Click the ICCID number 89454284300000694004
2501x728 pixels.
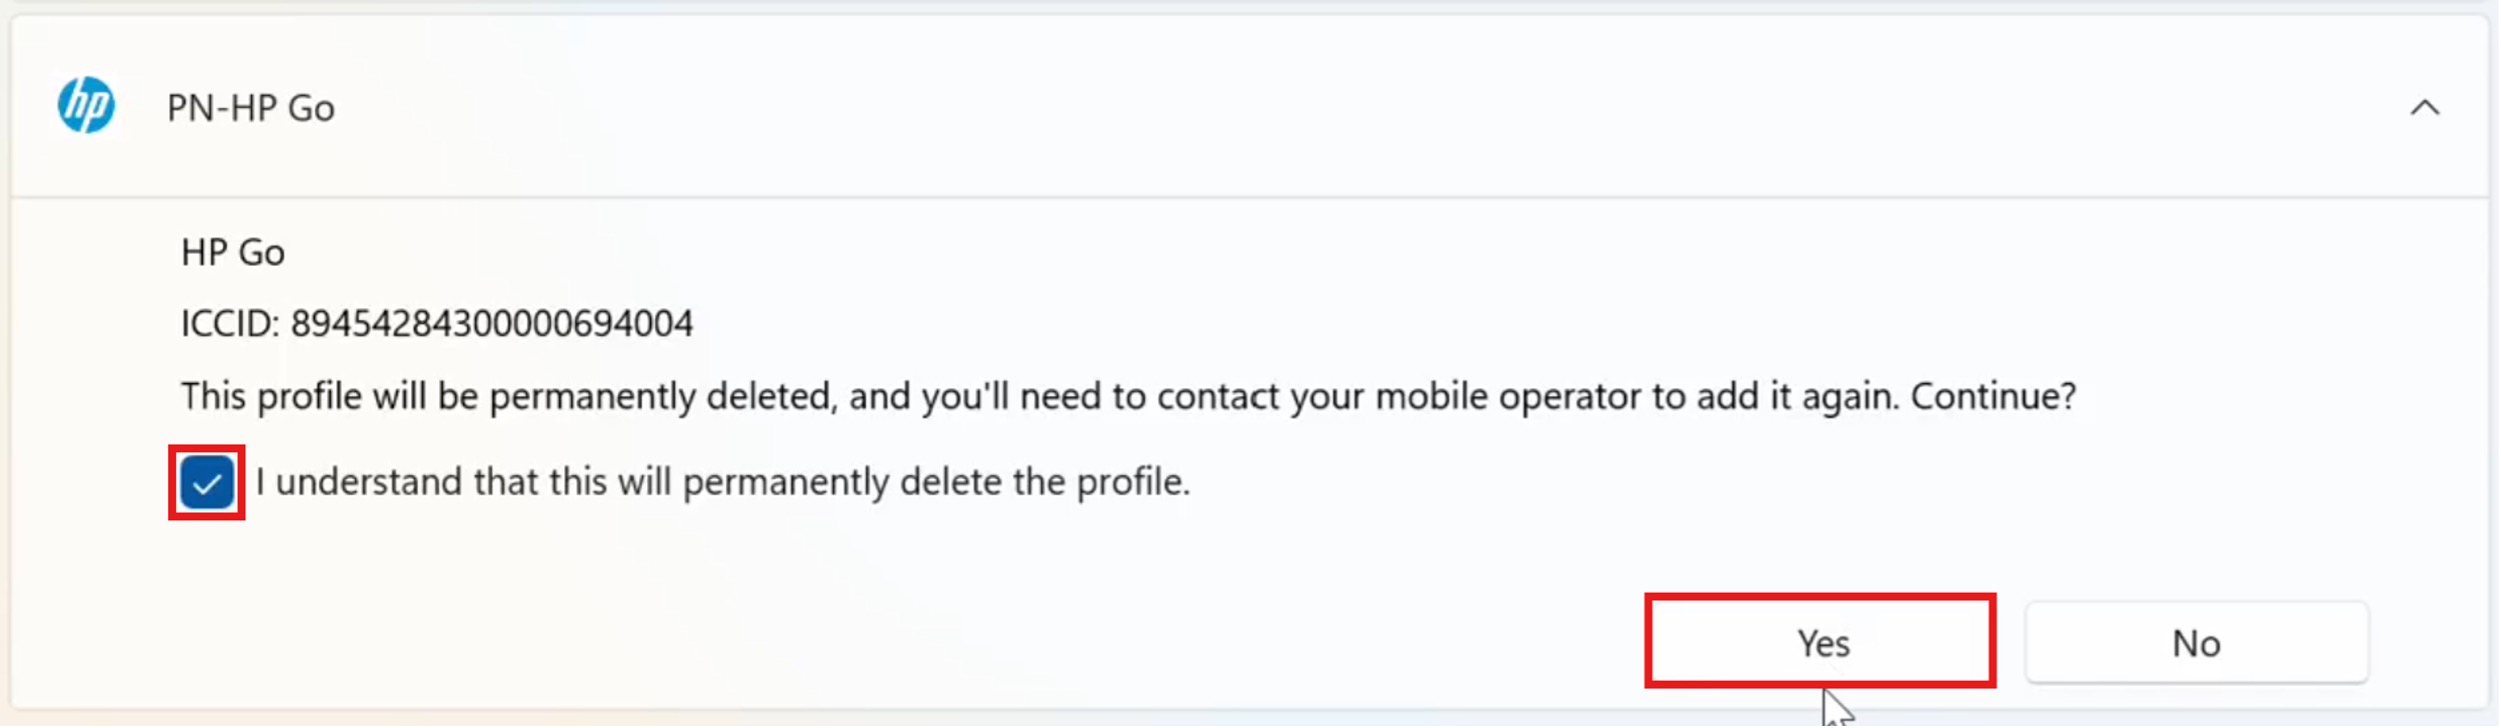pyautogui.click(x=491, y=324)
